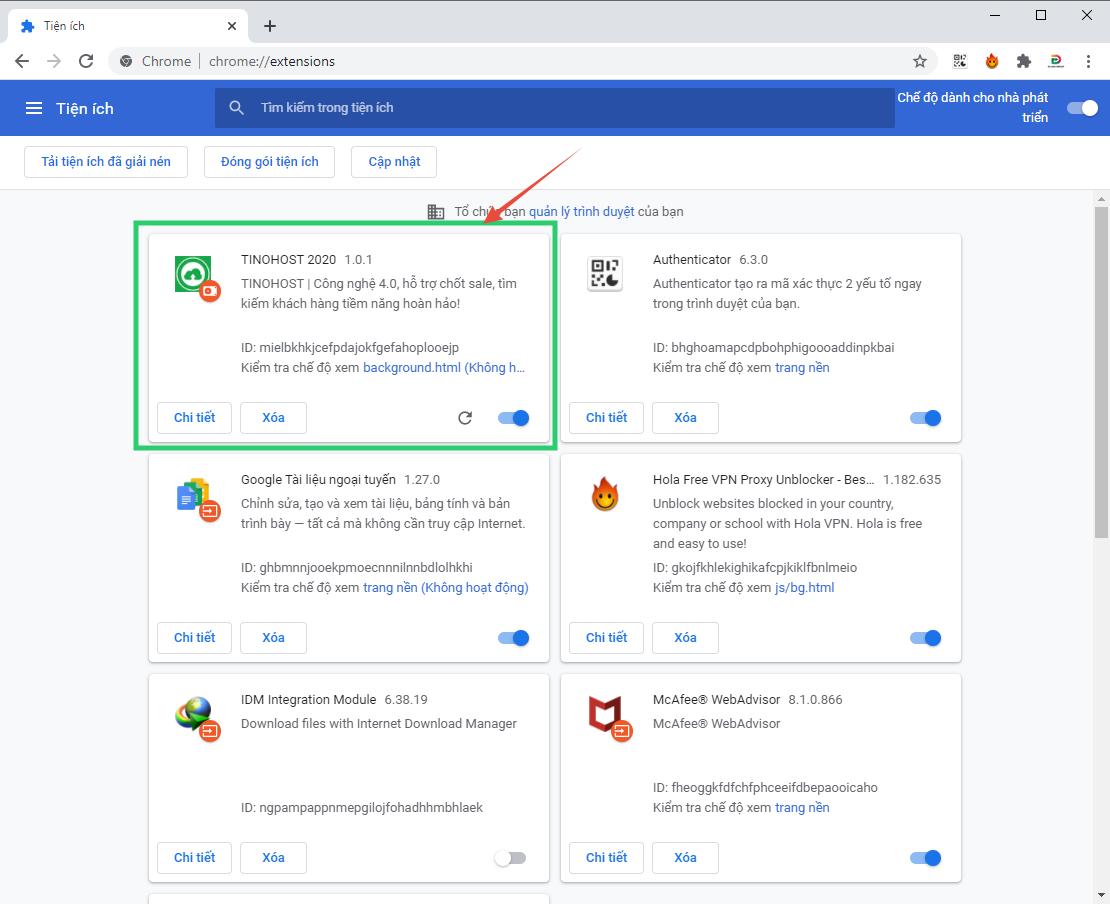
Task: Open the QR code extension icon in toolbar
Action: 960,62
